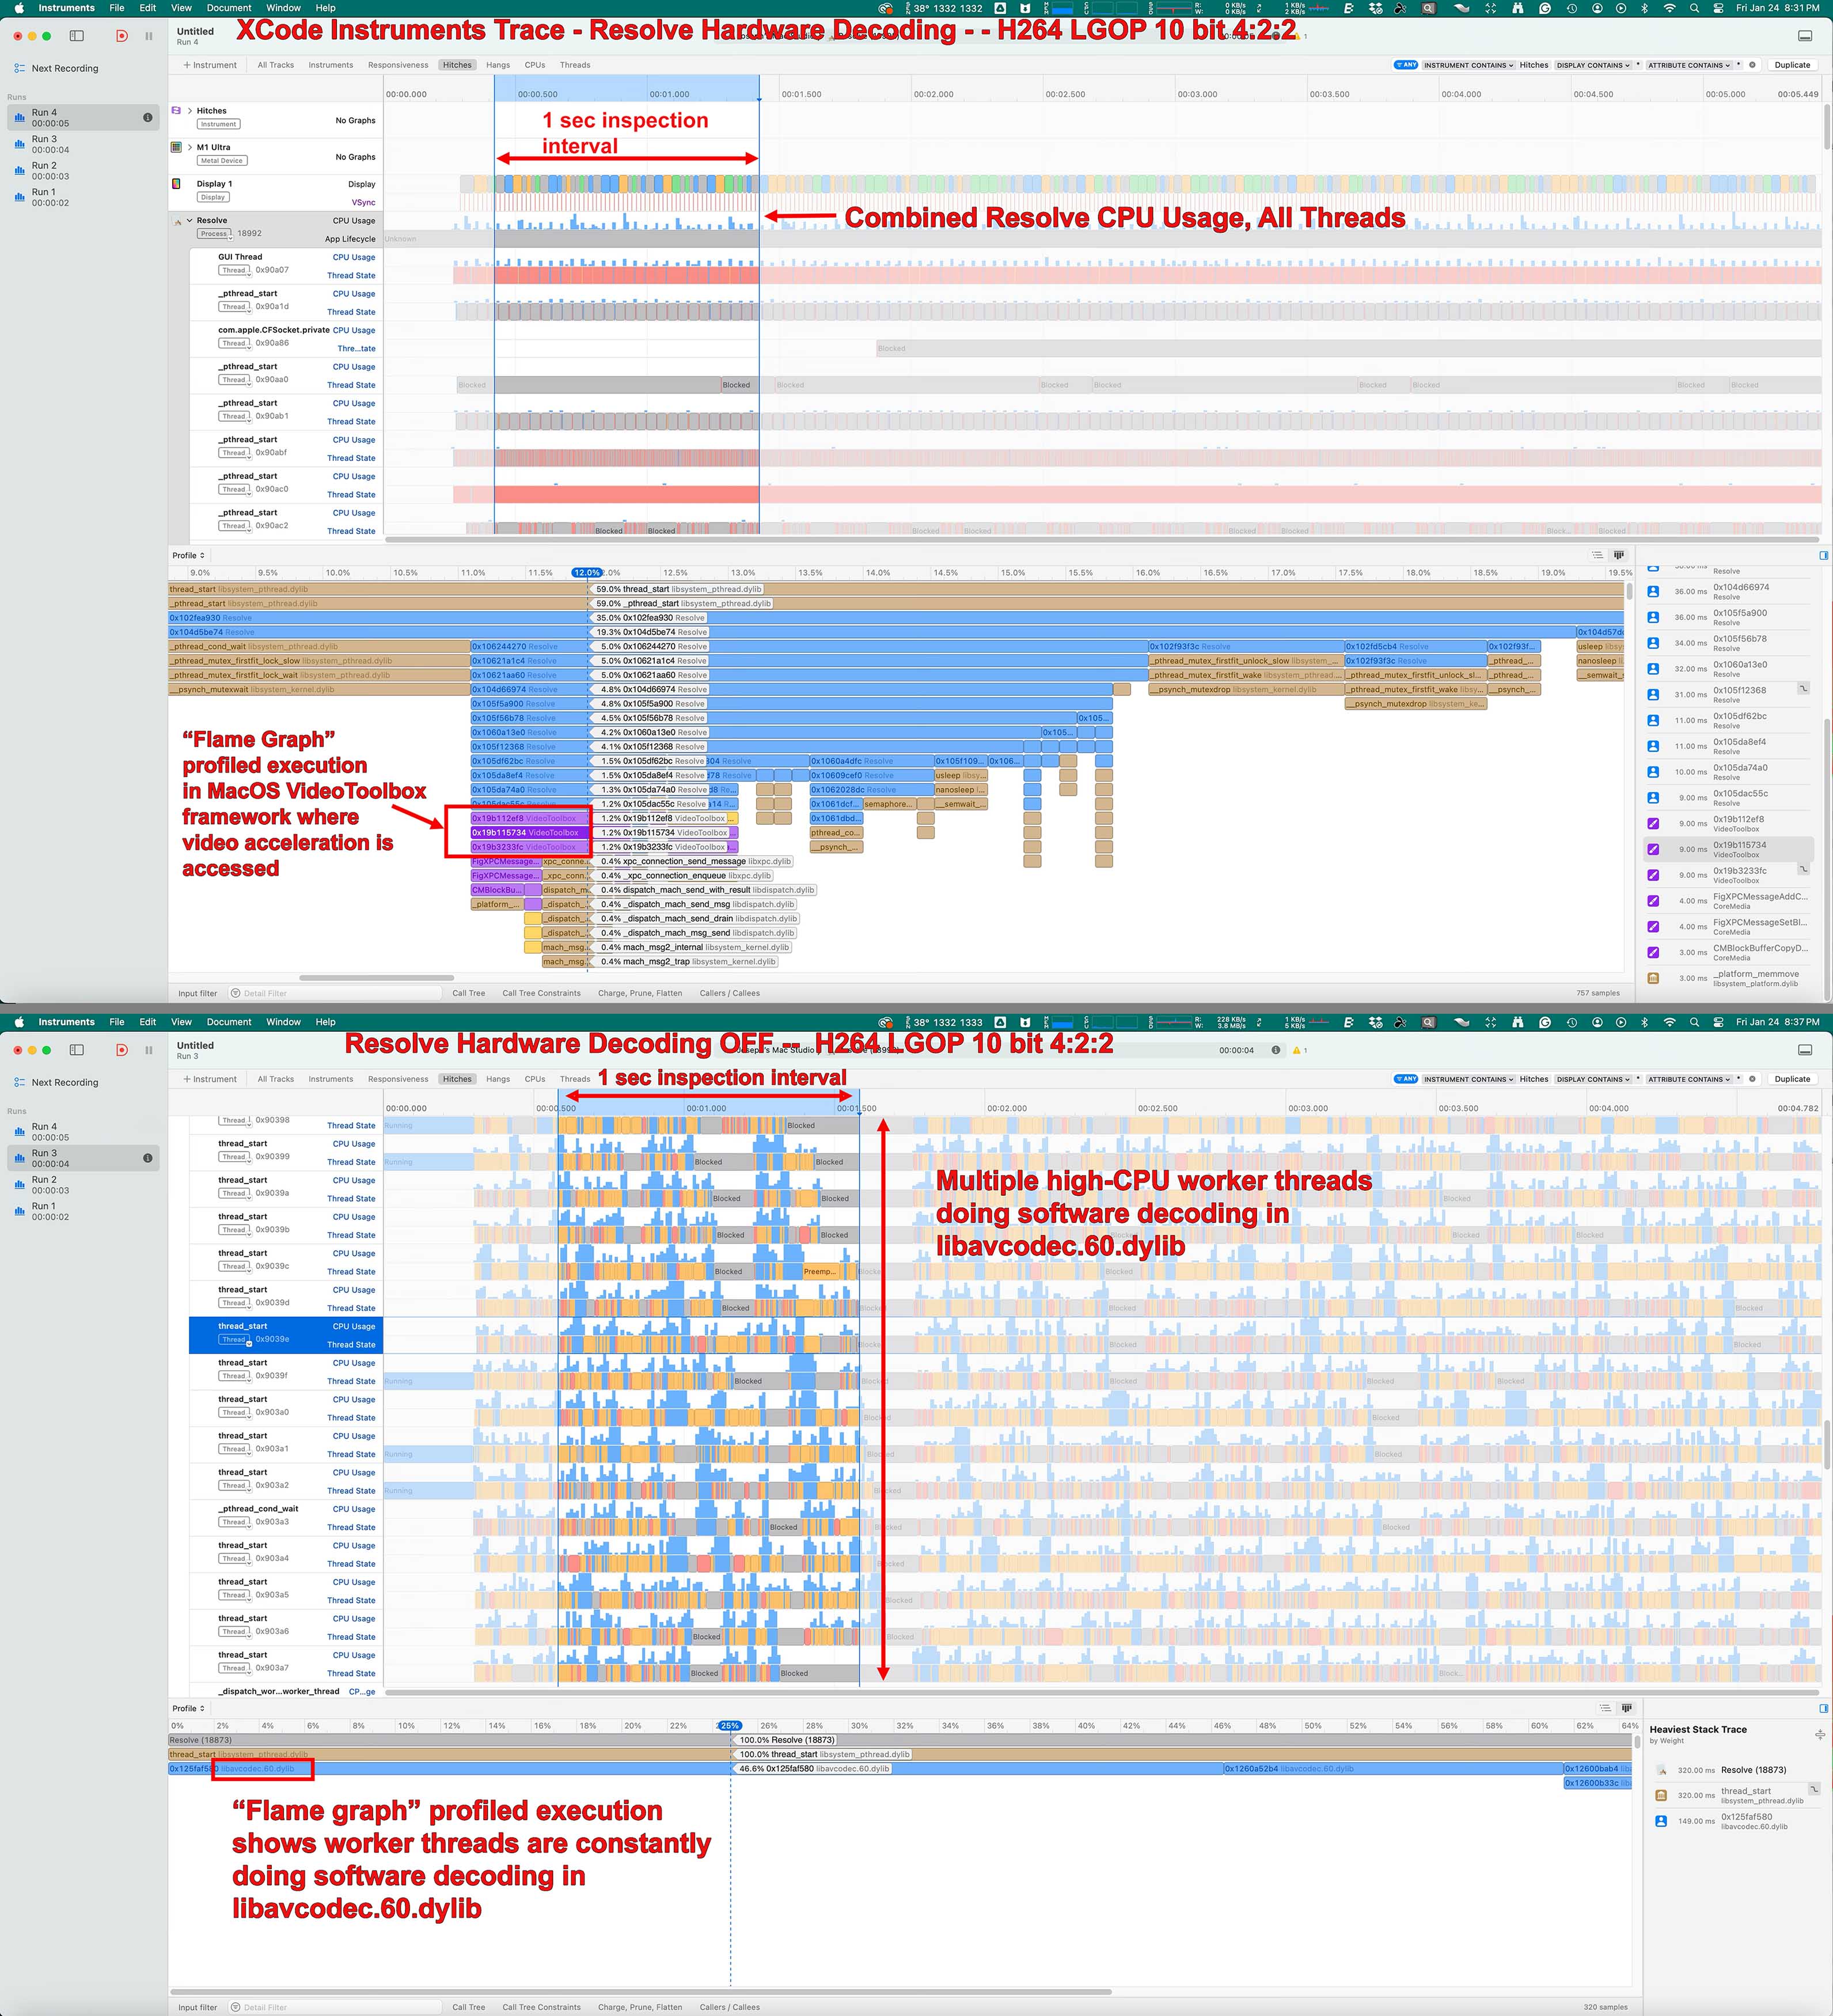Click the Hitches instrument icon

pos(176,111)
